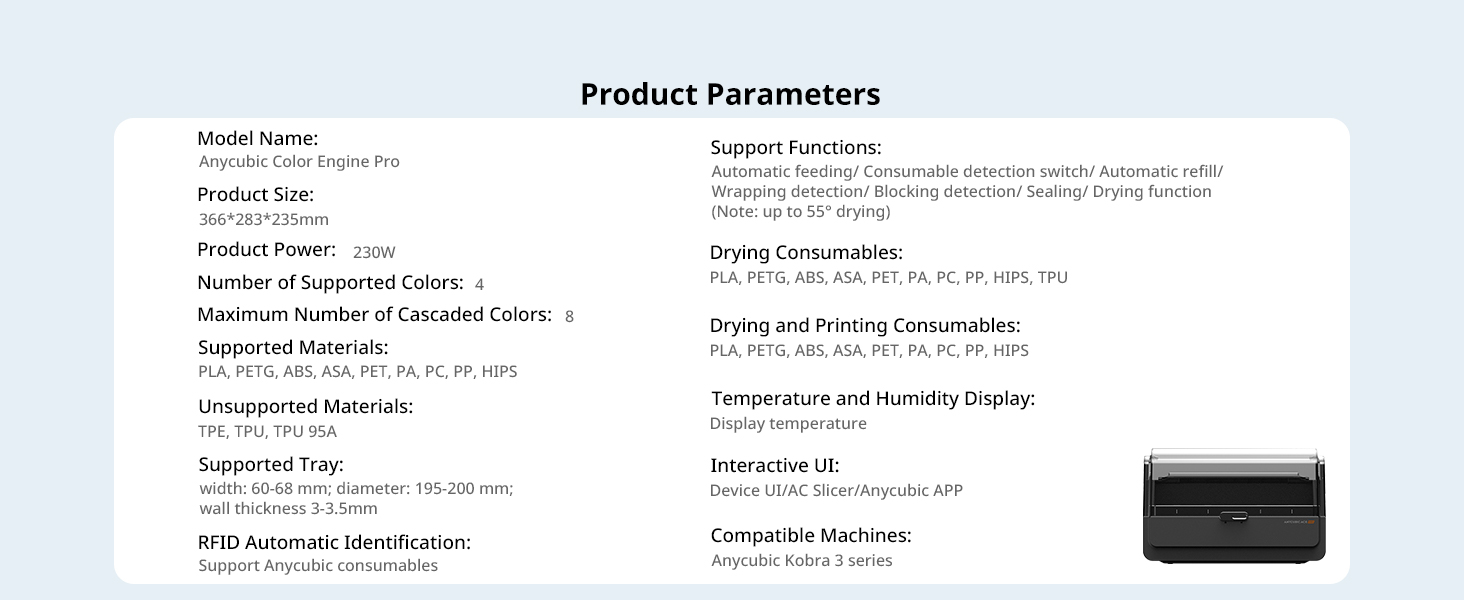Select the Model Name label
Image resolution: width=1464 pixels, height=600 pixels.
(258, 139)
